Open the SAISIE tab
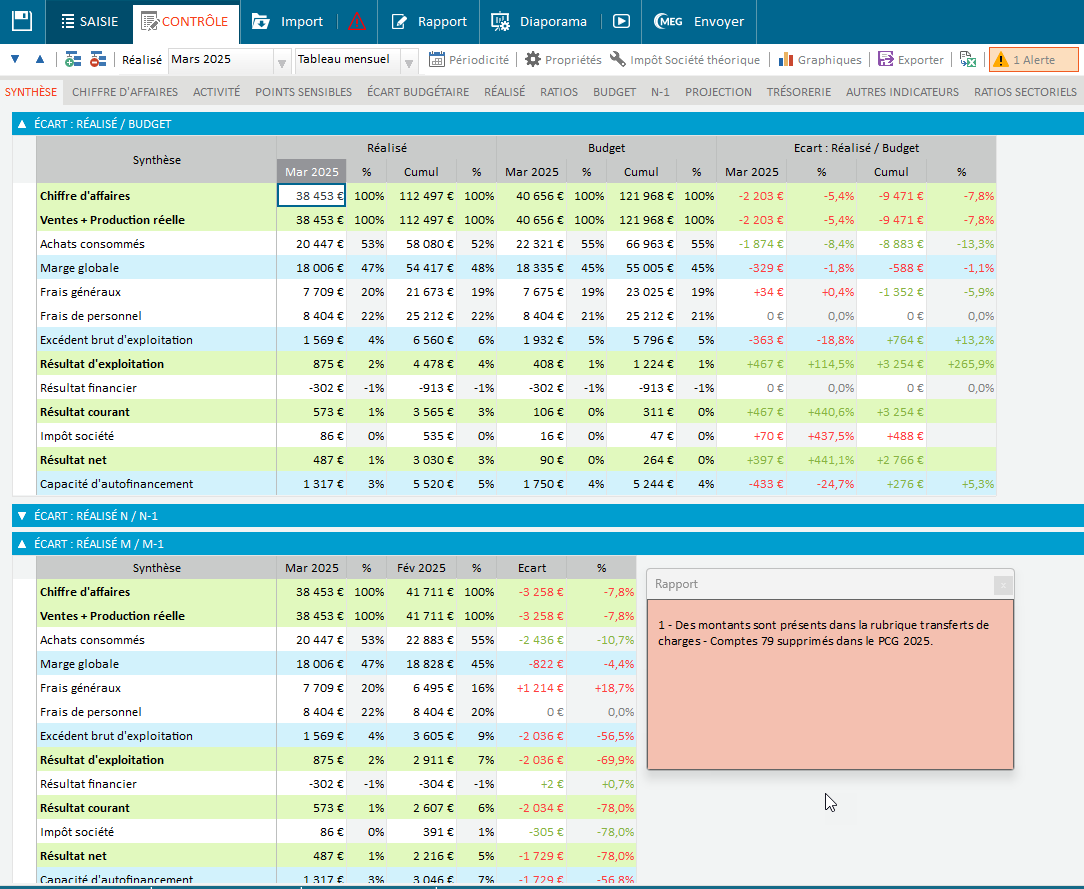1084x889 pixels. coord(90,21)
